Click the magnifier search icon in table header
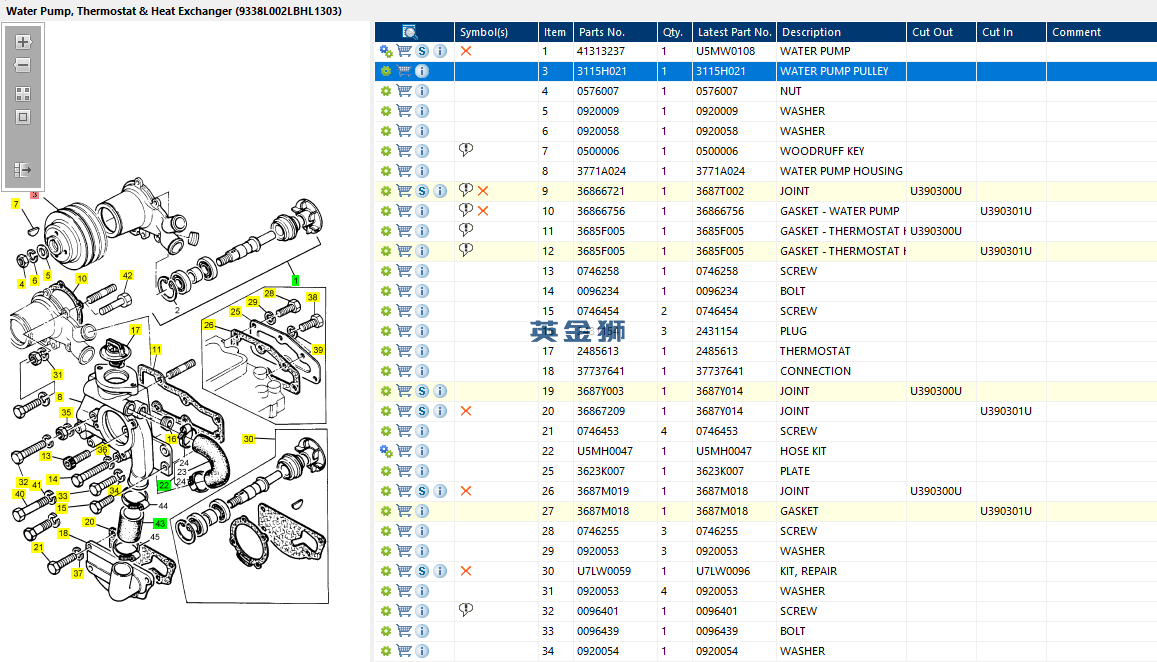Viewport: 1157px width, 662px height. click(410, 32)
